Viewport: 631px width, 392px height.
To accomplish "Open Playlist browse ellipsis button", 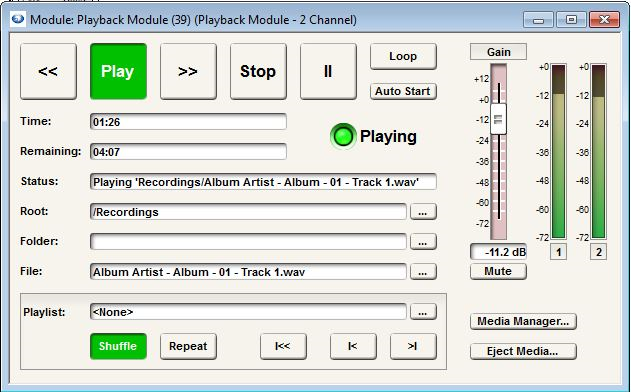I will (x=423, y=312).
